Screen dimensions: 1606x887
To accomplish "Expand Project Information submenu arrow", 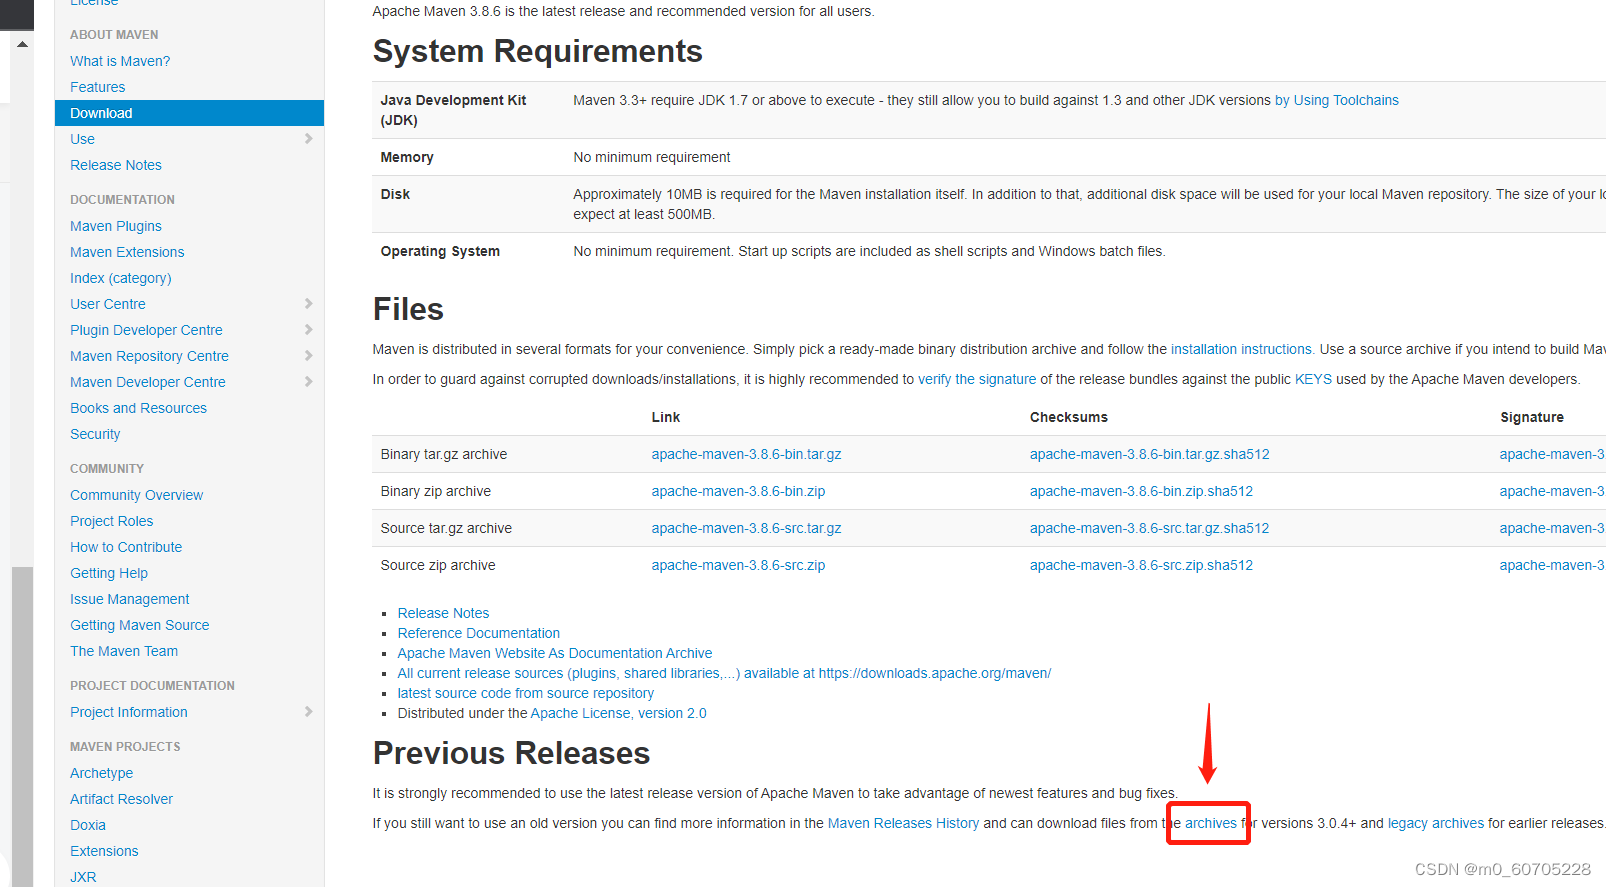I will coord(308,712).
